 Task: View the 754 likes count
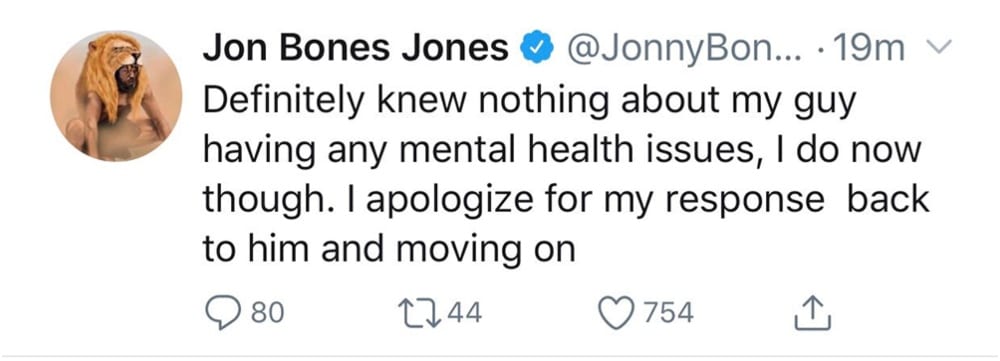(667, 313)
